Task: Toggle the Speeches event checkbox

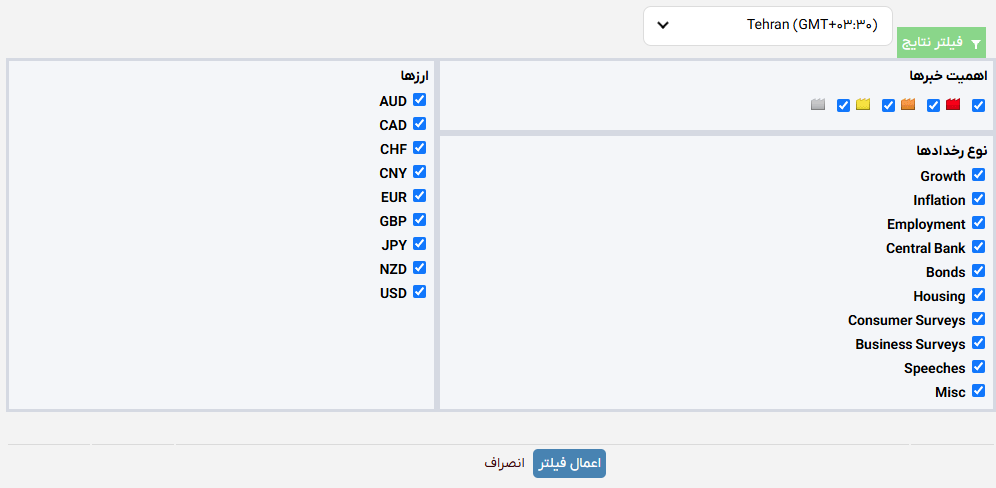Action: (x=978, y=367)
